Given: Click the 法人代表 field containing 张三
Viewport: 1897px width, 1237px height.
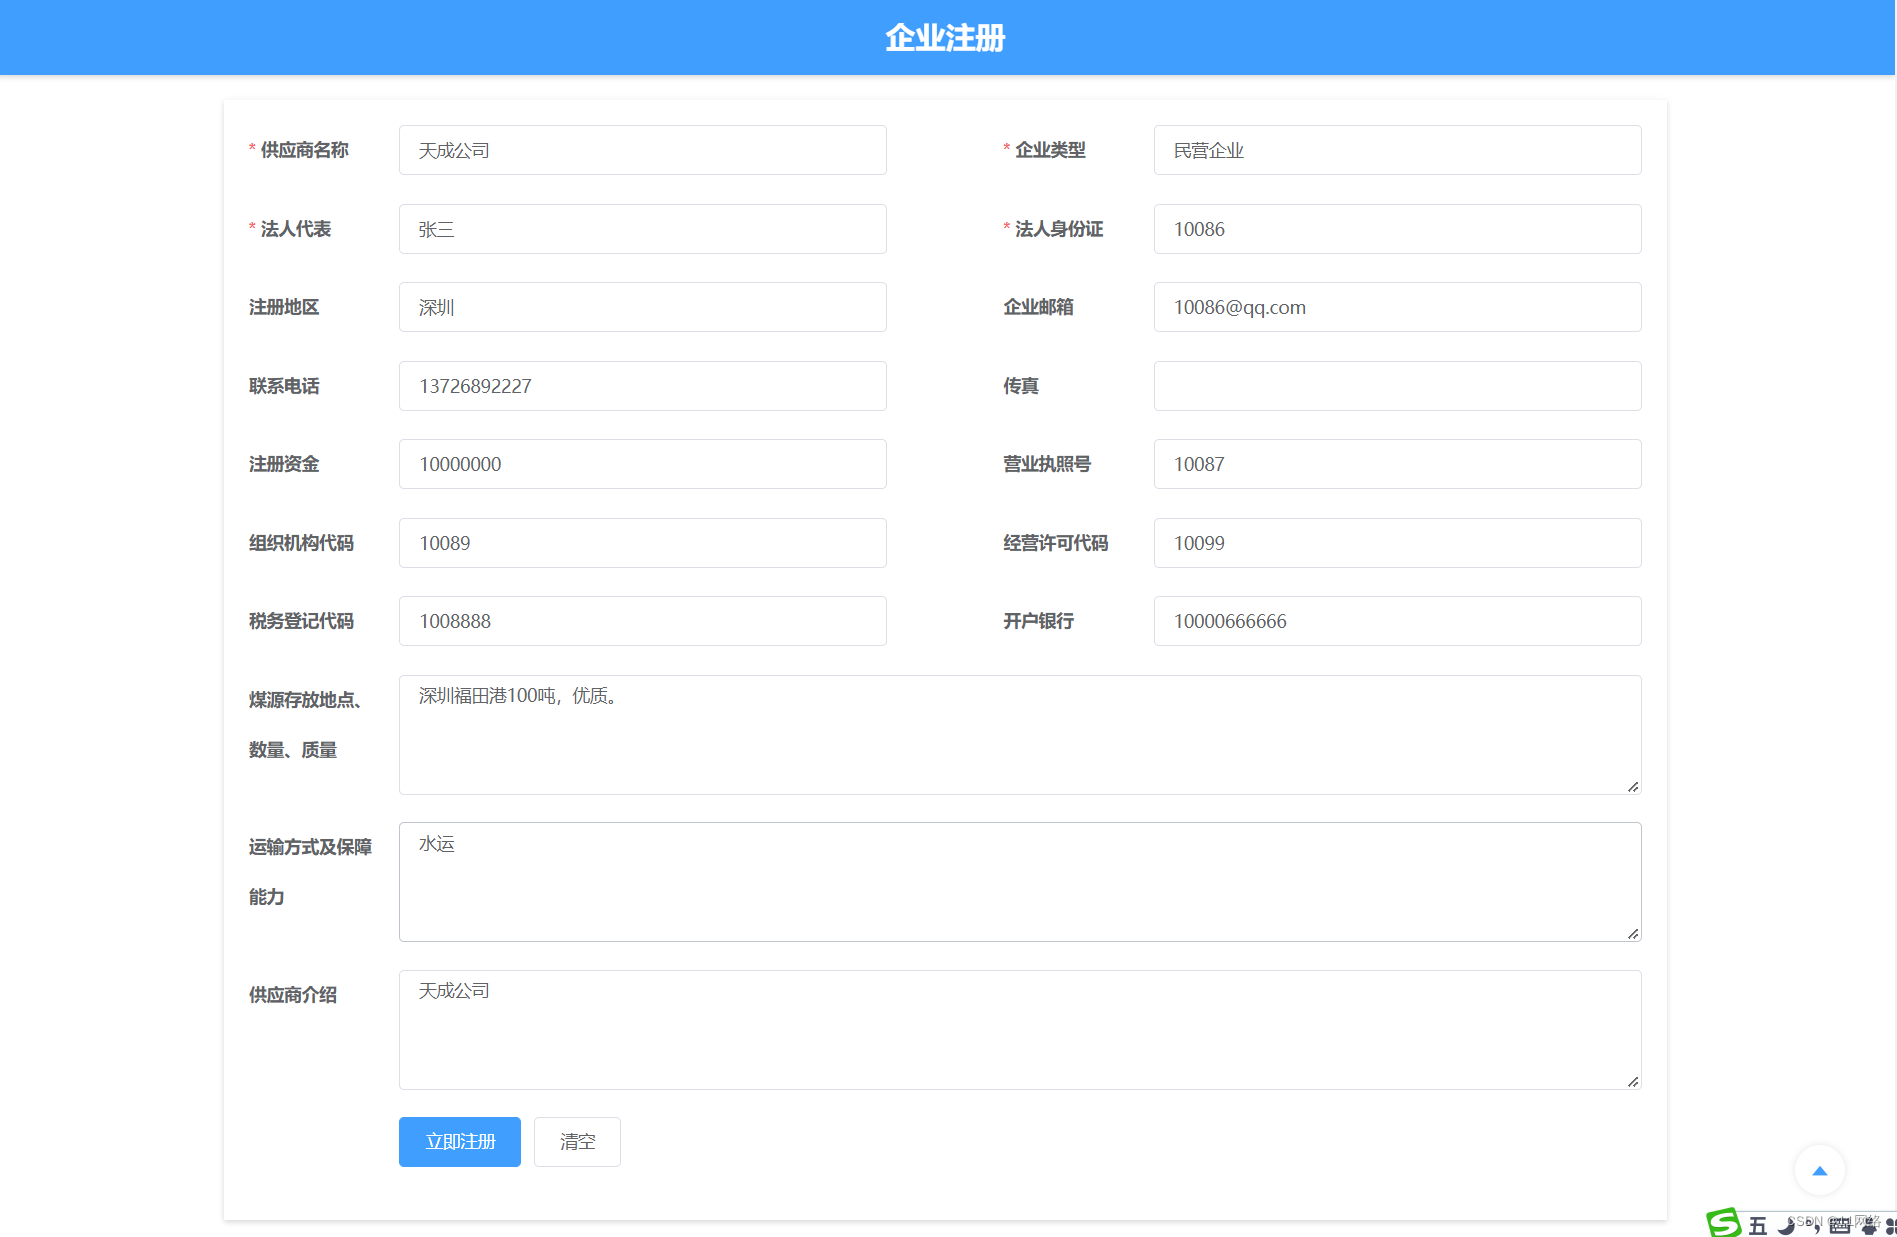Looking at the screenshot, I should 643,229.
